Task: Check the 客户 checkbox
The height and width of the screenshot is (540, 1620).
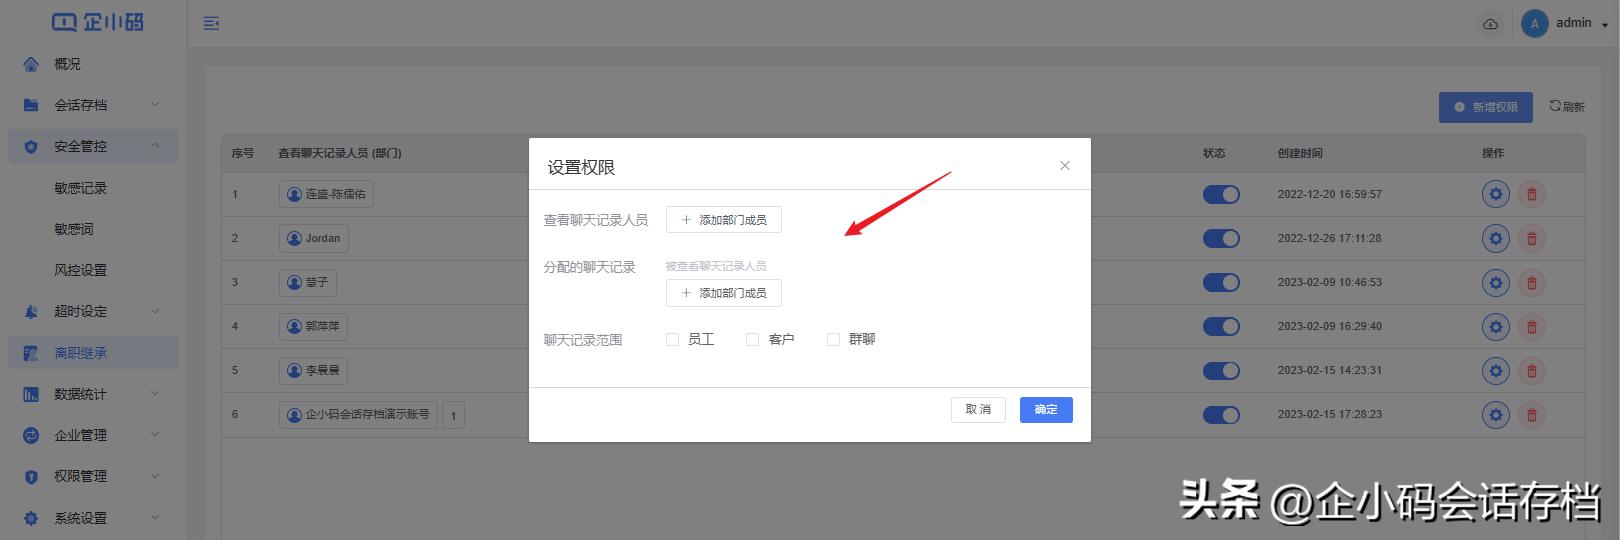Action: [x=752, y=340]
